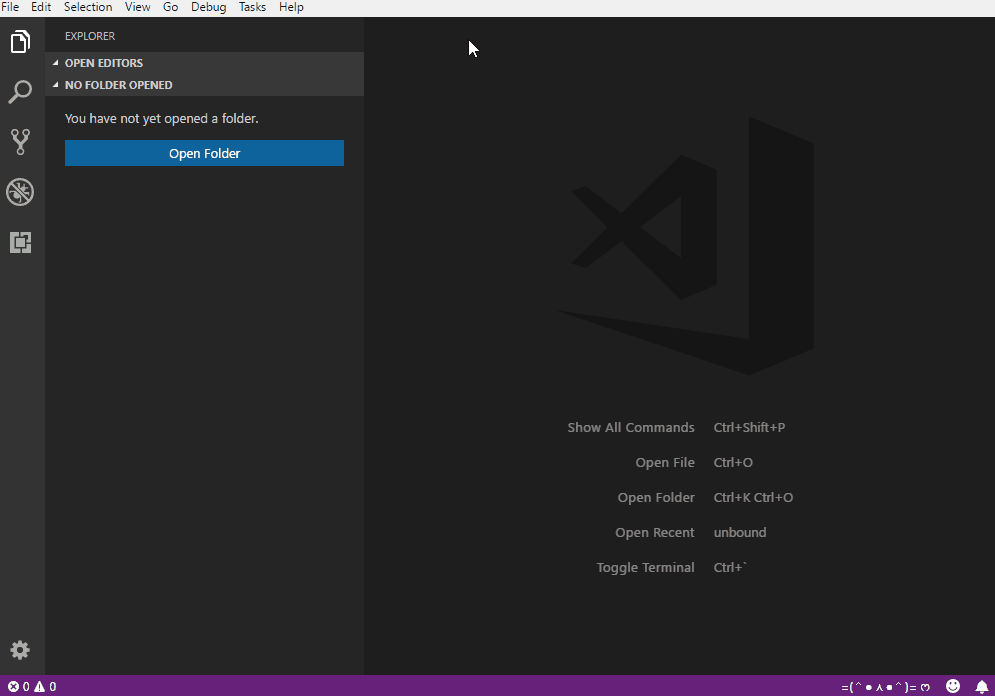Open the Debug view icon
This screenshot has width=995, height=696.
point(20,192)
